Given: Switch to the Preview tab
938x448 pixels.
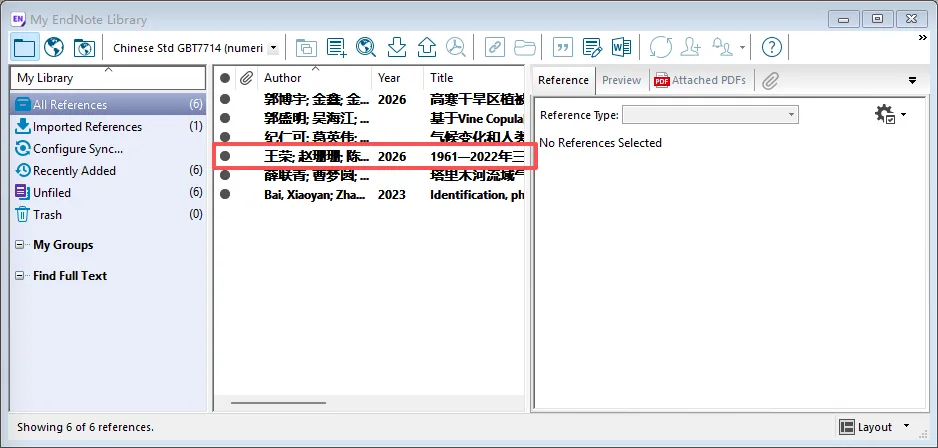Looking at the screenshot, I should [622, 80].
